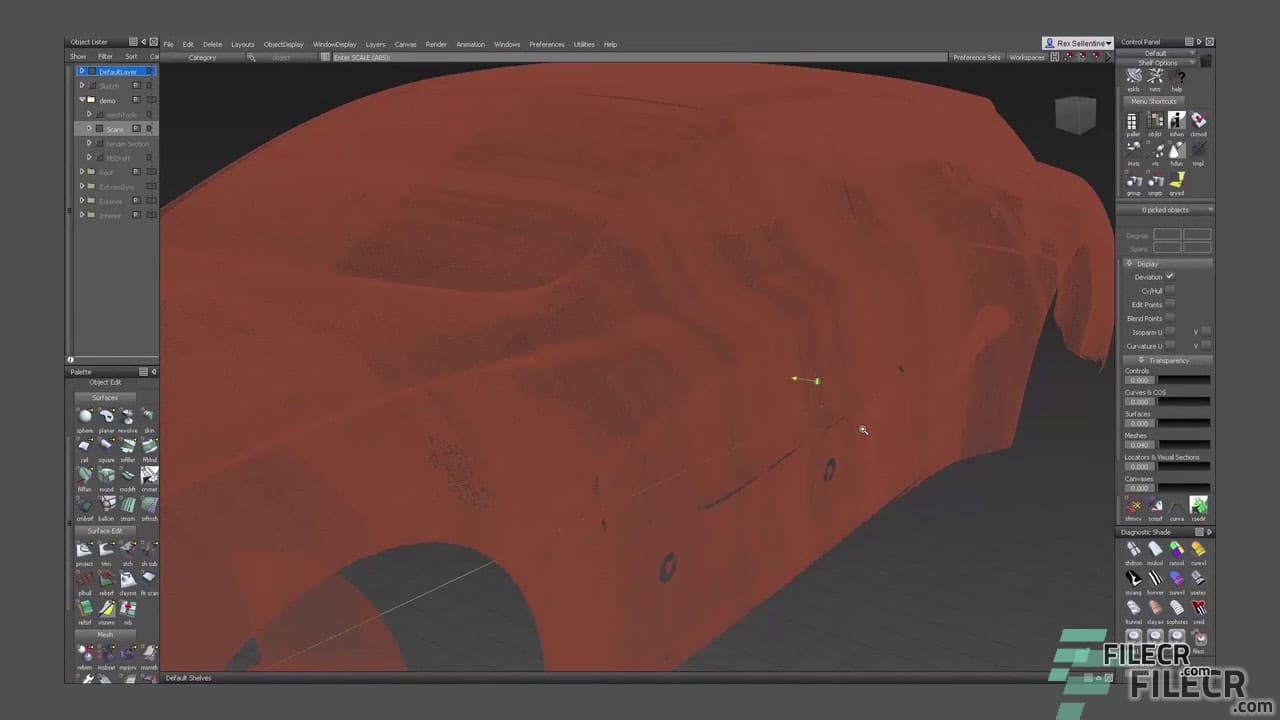Select the sphere tool in Surfaces palette
The image size is (1280, 720).
84,415
